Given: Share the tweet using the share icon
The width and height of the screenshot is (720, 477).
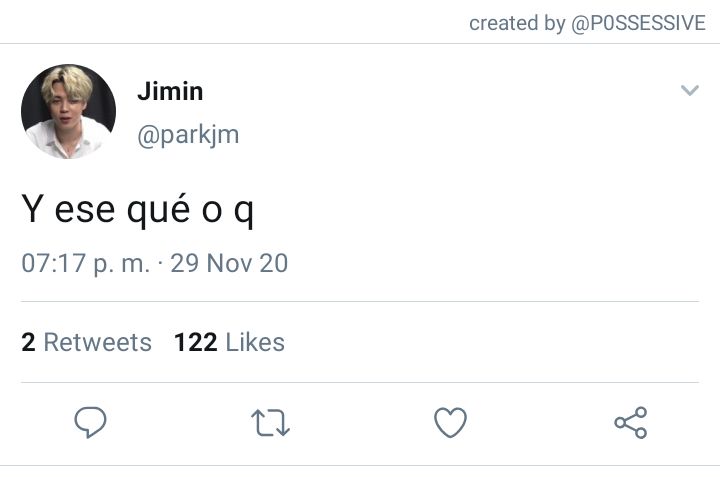Looking at the screenshot, I should tap(631, 422).
